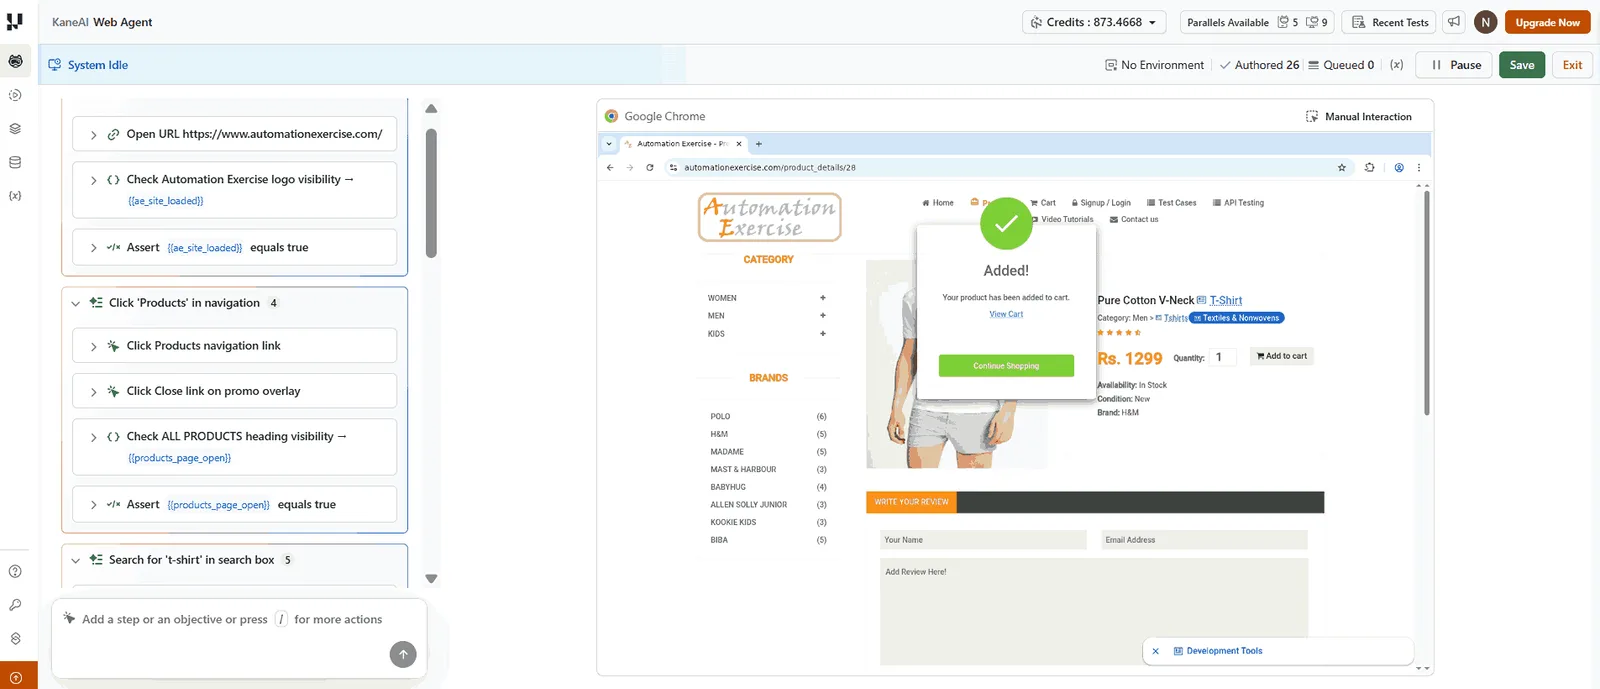Click the step list scroll-up arrow

click(x=431, y=109)
